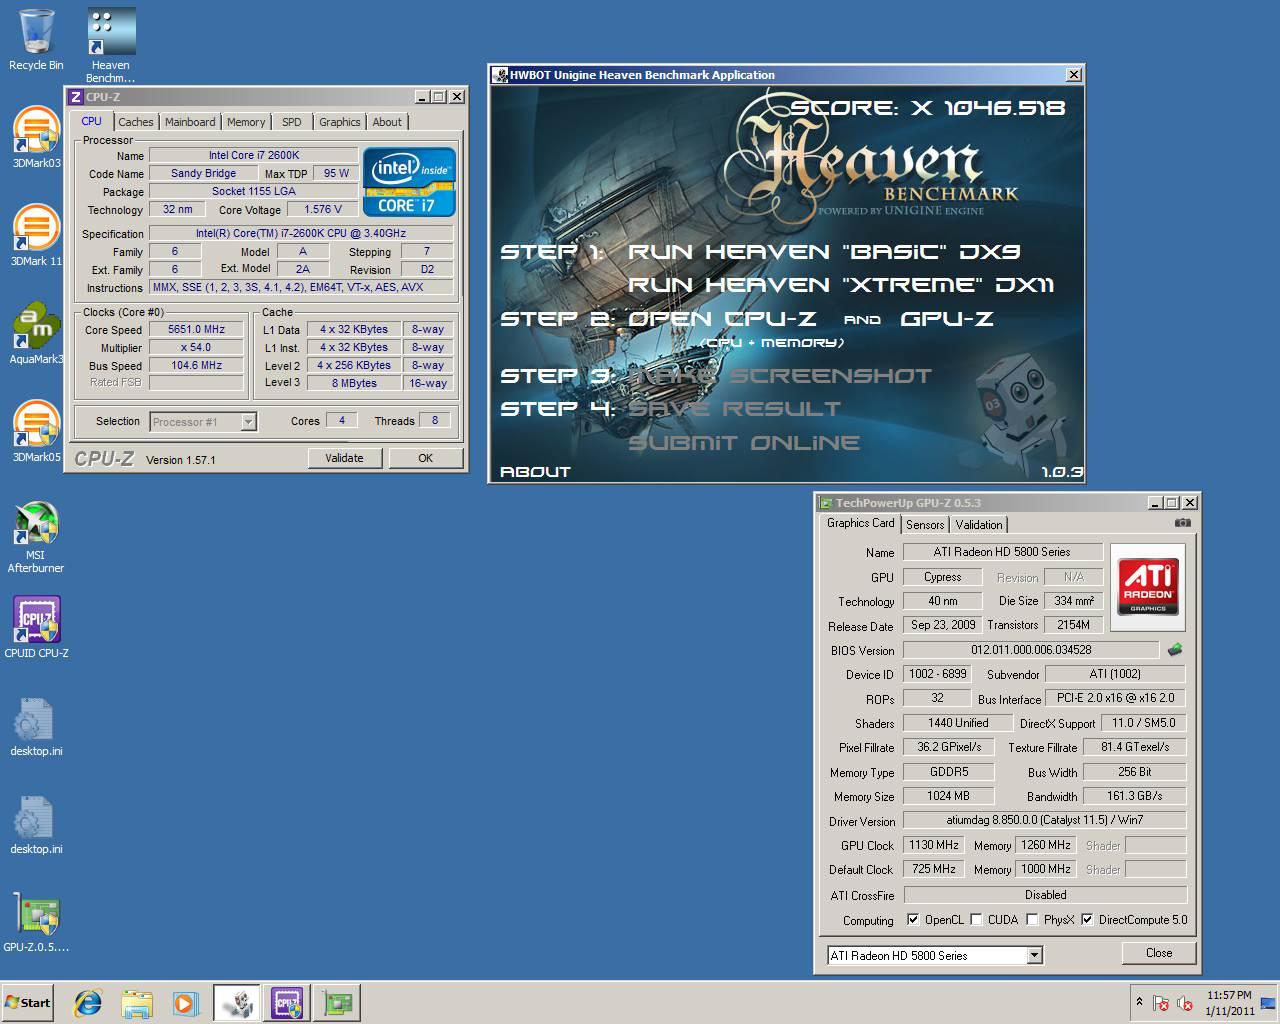The image size is (1280, 1024).
Task: Open Internet Explorer from the taskbar
Action: click(x=88, y=1003)
